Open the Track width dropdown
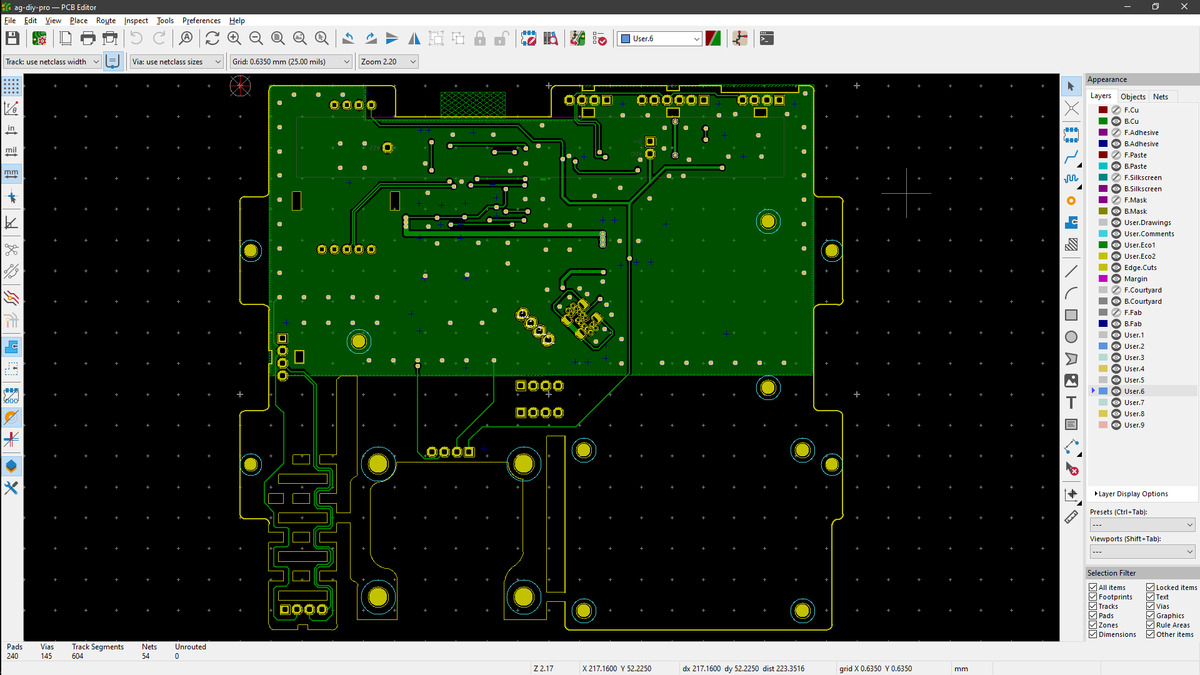Viewport: 1200px width, 675px height. pyautogui.click(x=51, y=62)
